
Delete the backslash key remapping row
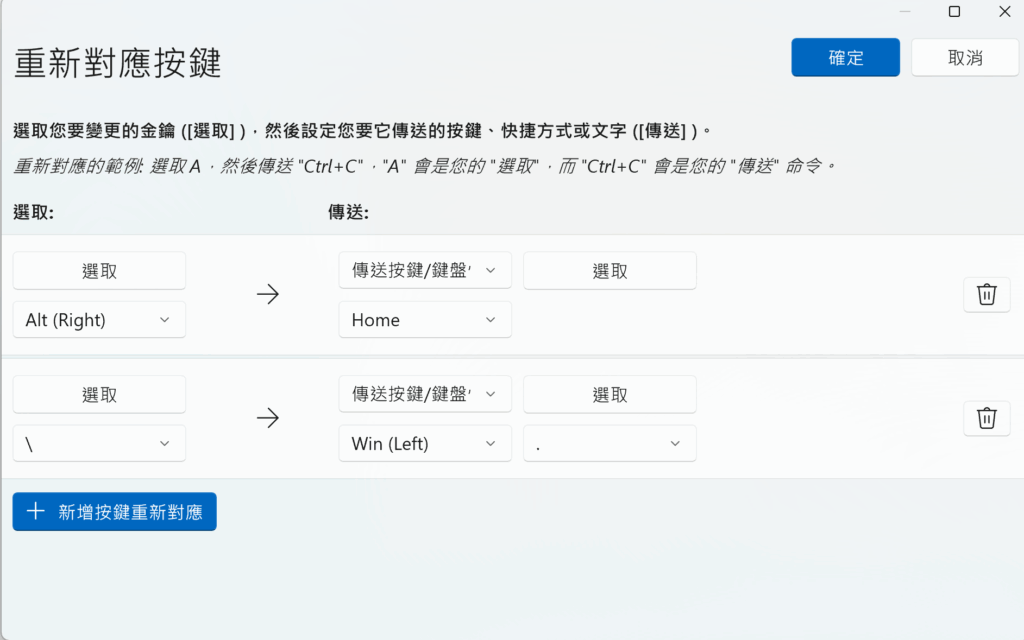[x=986, y=418]
